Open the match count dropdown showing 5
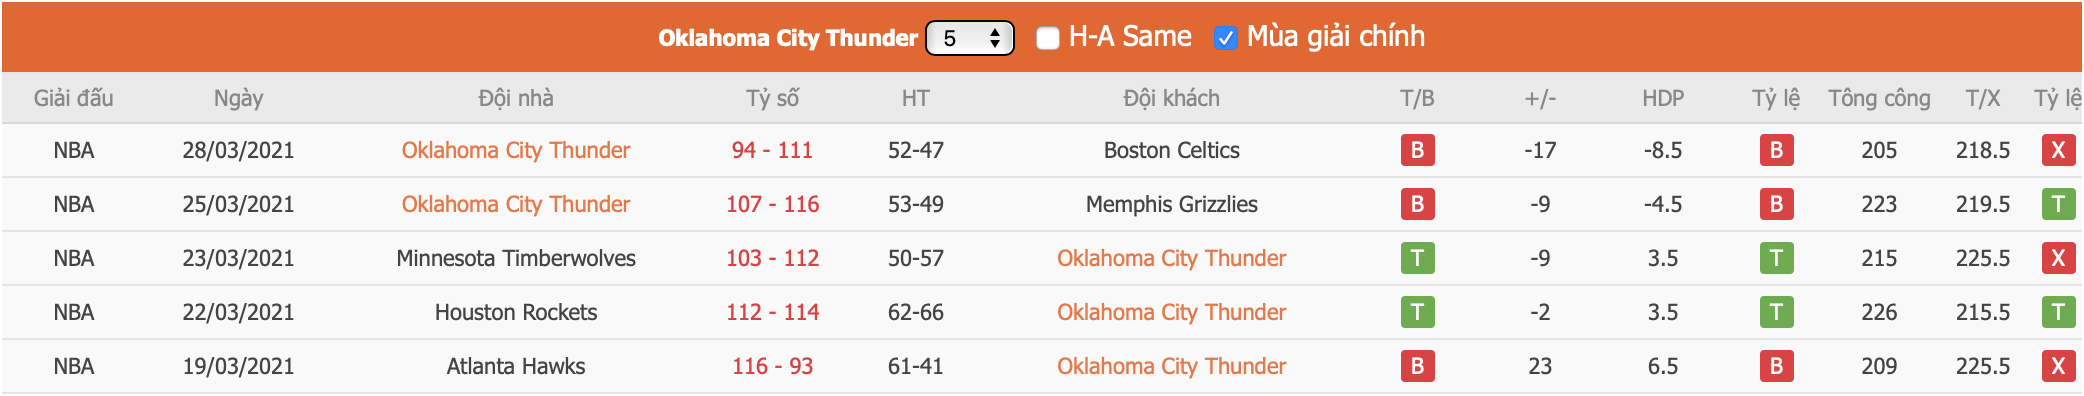This screenshot has width=2084, height=396. (x=970, y=38)
